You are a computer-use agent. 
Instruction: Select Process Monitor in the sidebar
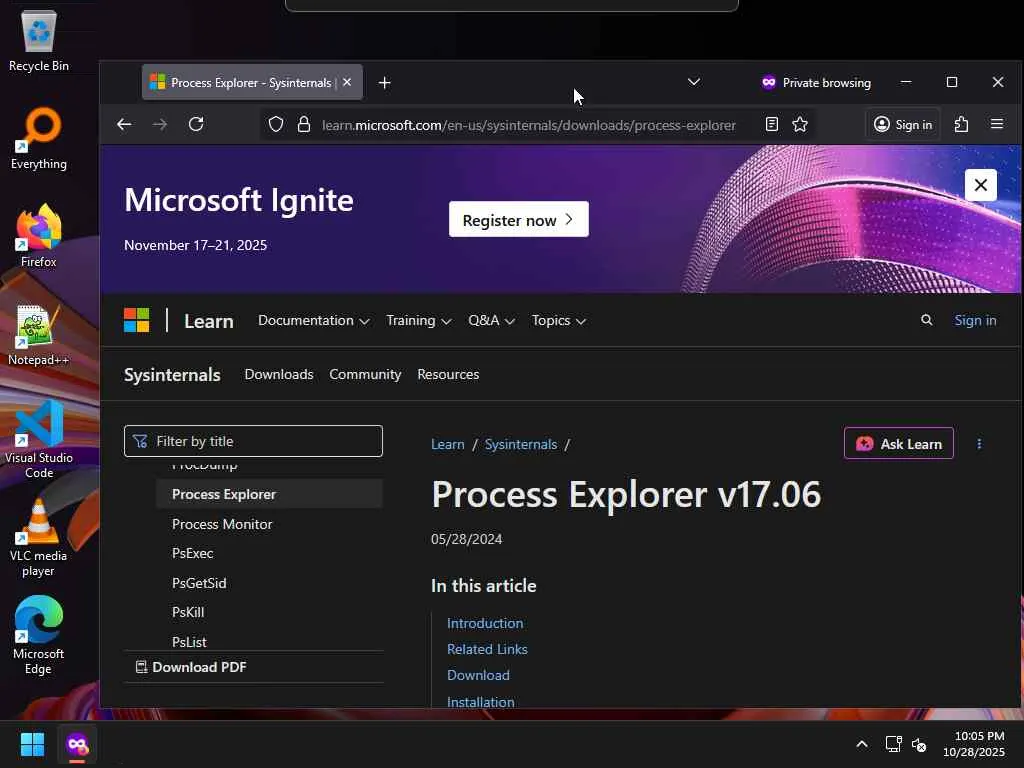click(x=222, y=524)
